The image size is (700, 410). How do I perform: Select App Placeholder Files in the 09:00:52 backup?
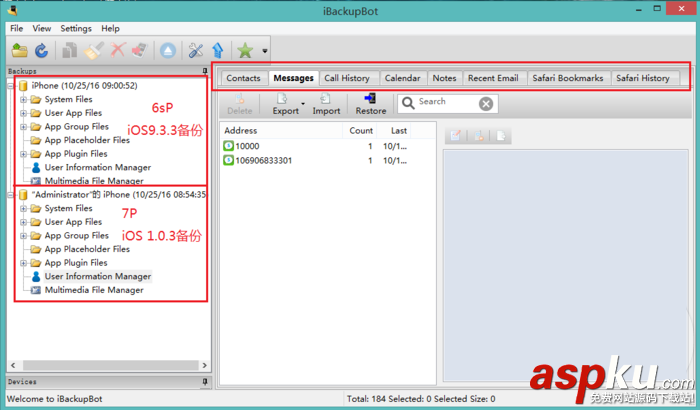click(87, 140)
